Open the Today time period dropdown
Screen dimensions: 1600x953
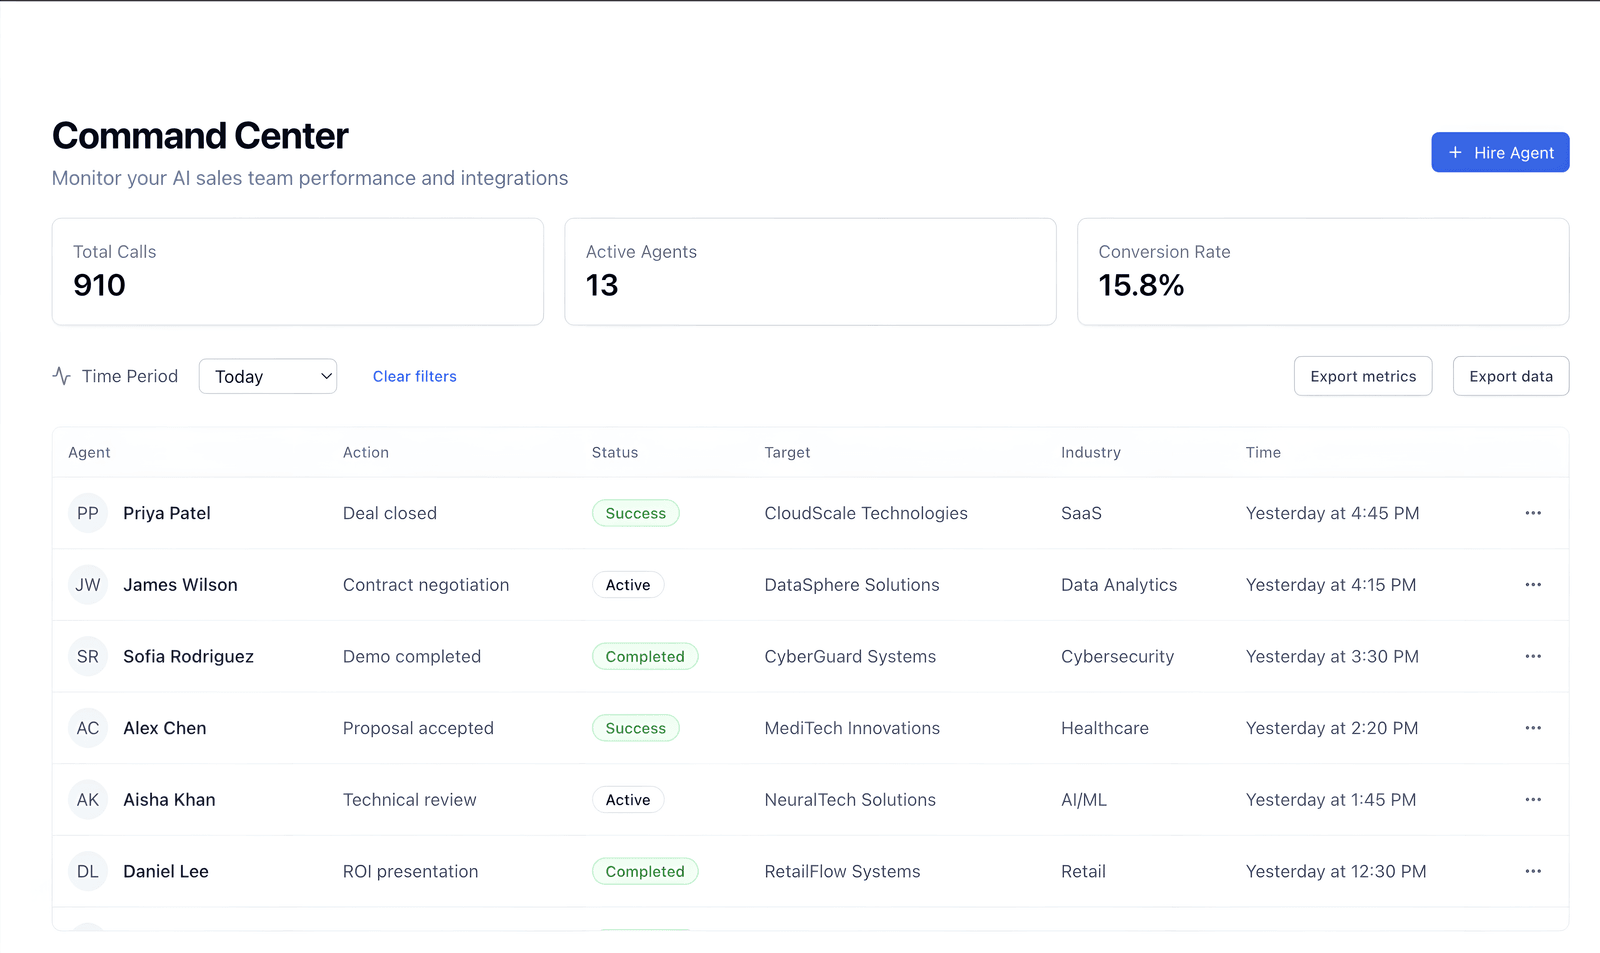click(x=267, y=376)
